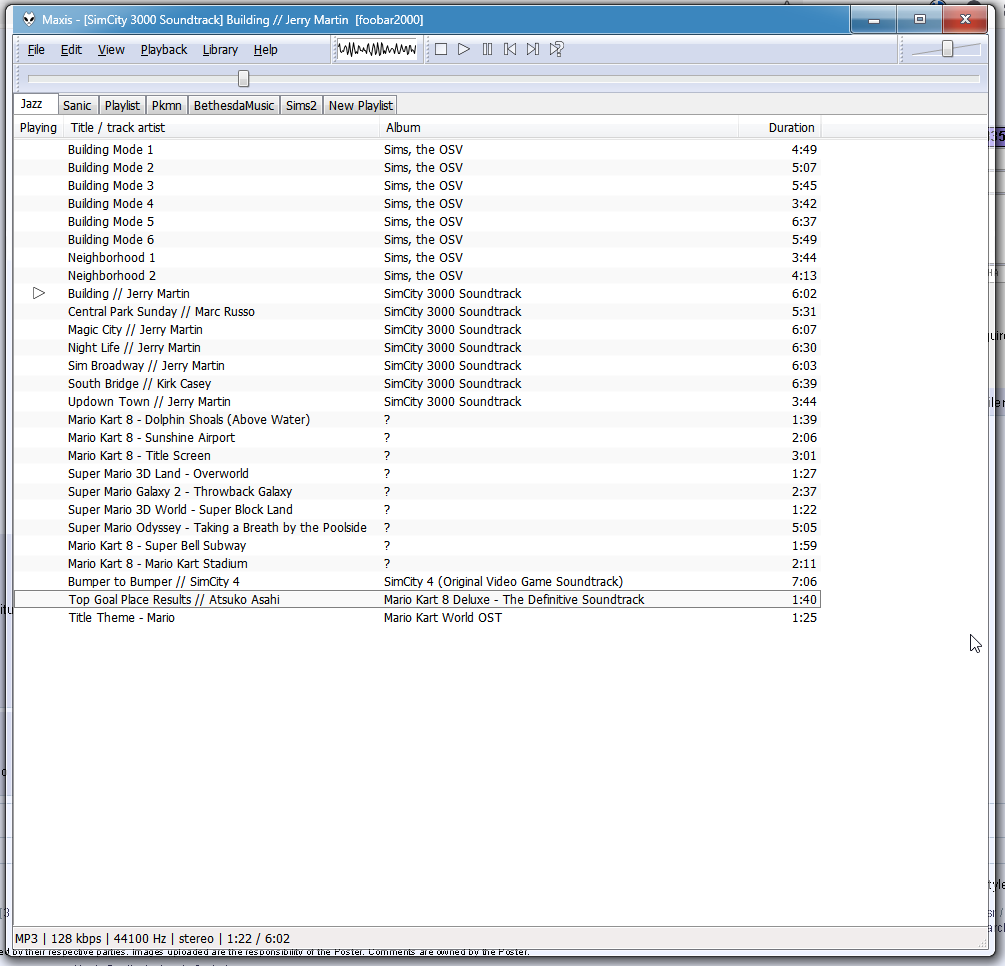Image resolution: width=1005 pixels, height=966 pixels.
Task: Maximize the foobar2000 window
Action: pyautogui.click(x=920, y=20)
